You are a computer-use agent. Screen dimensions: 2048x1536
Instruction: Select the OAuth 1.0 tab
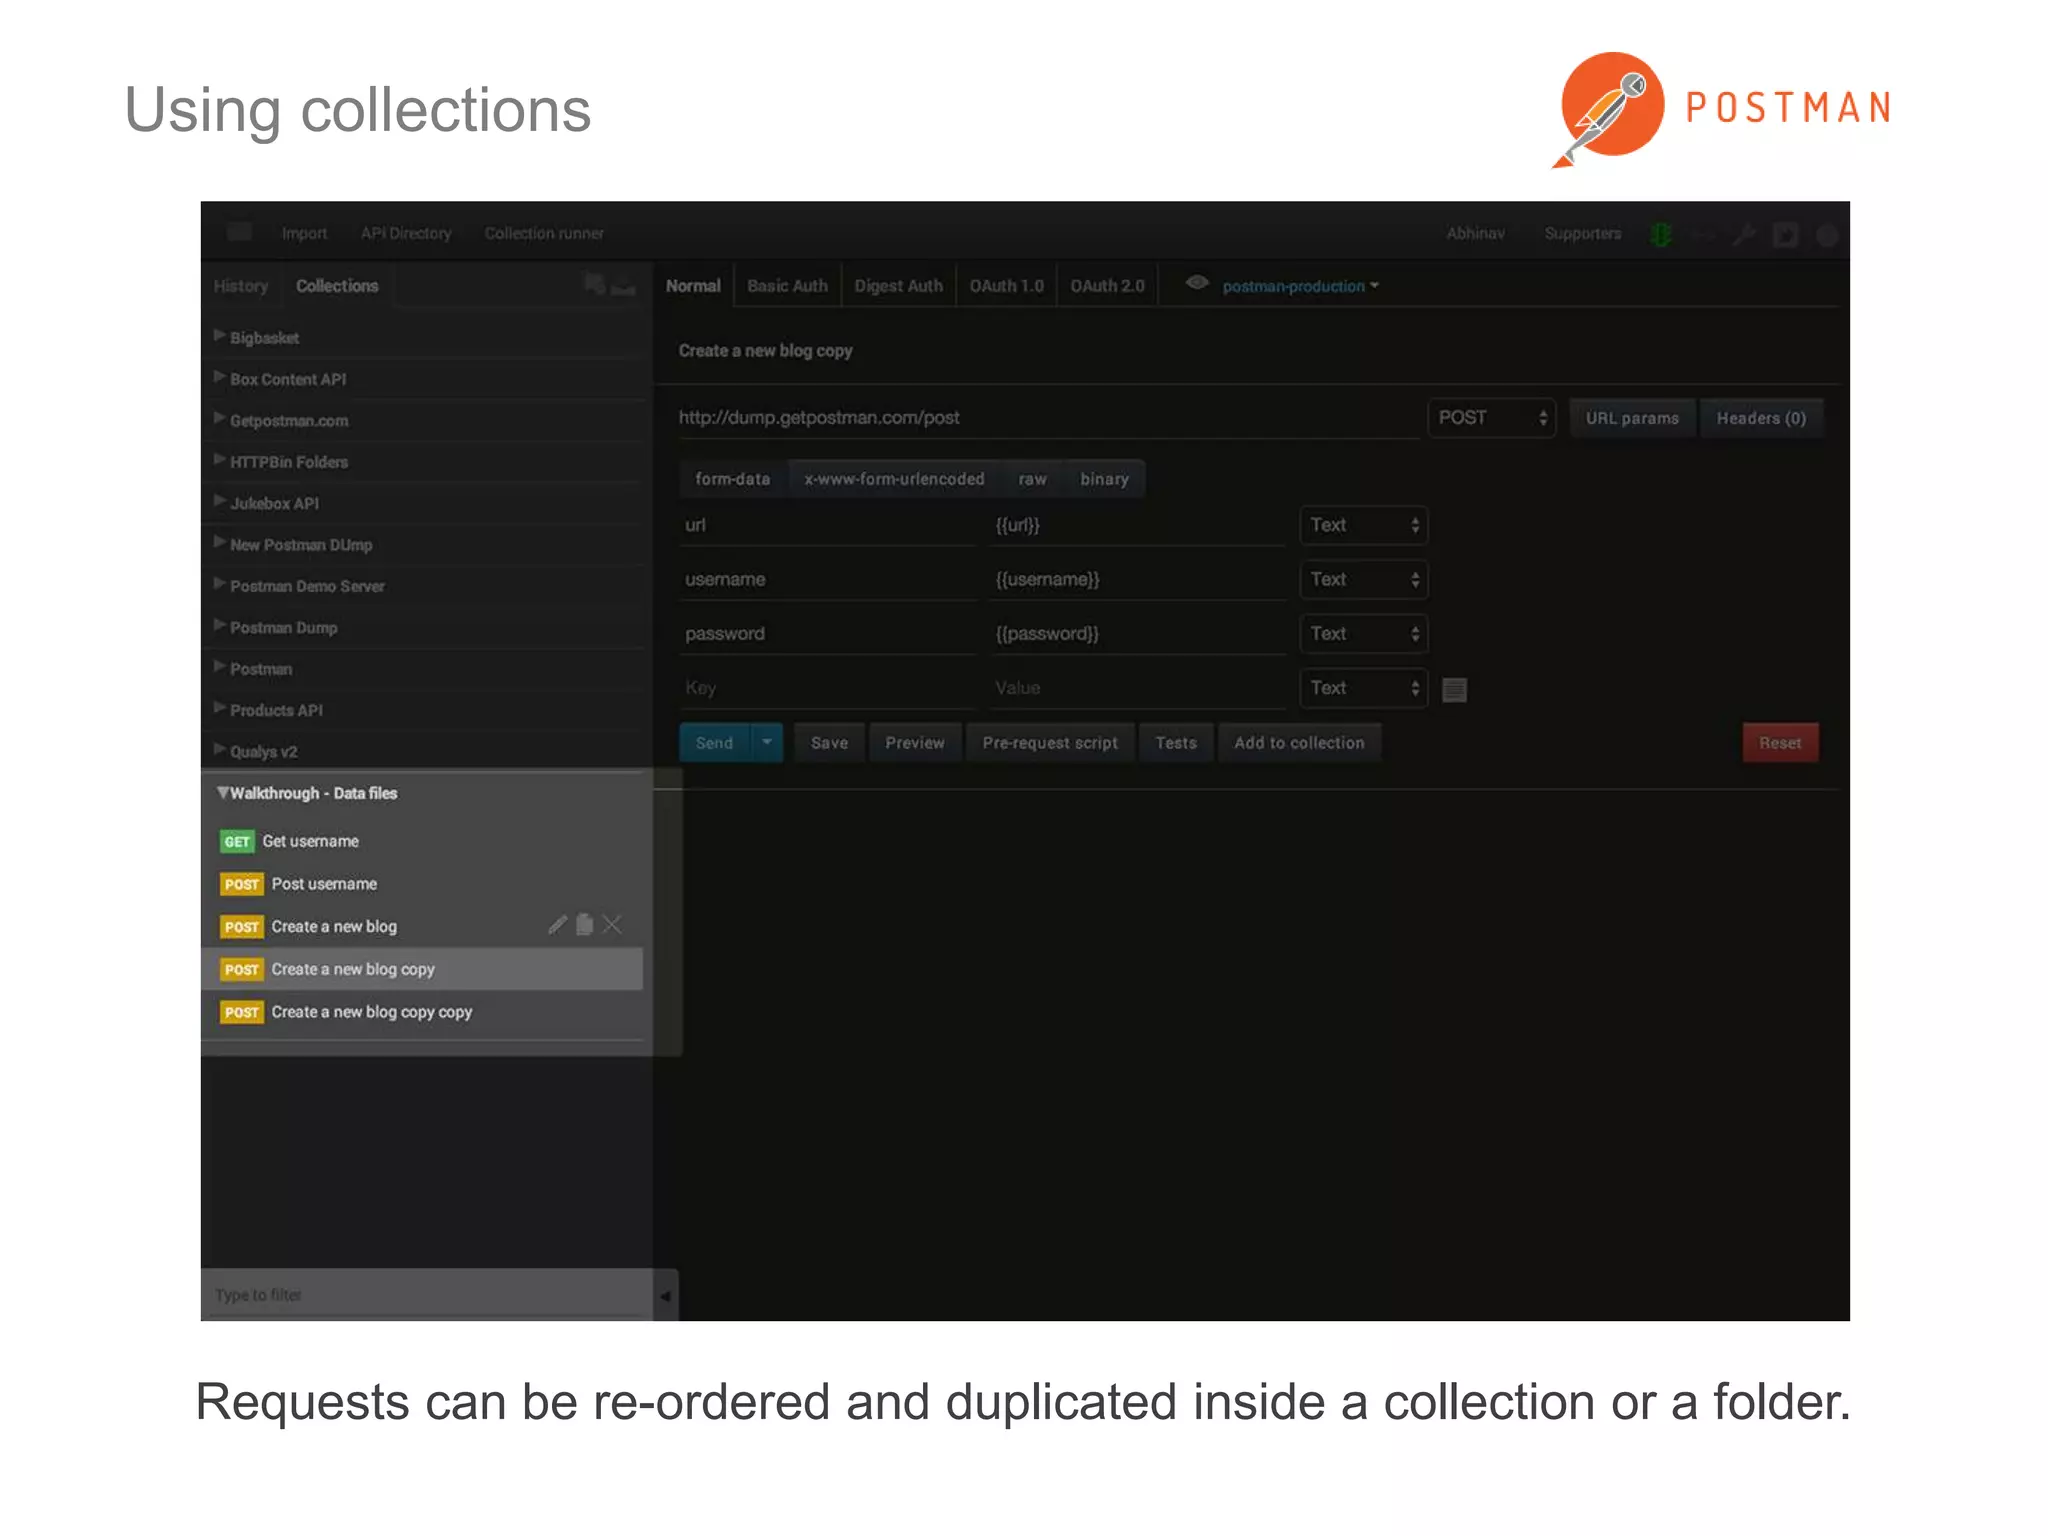point(1006,286)
